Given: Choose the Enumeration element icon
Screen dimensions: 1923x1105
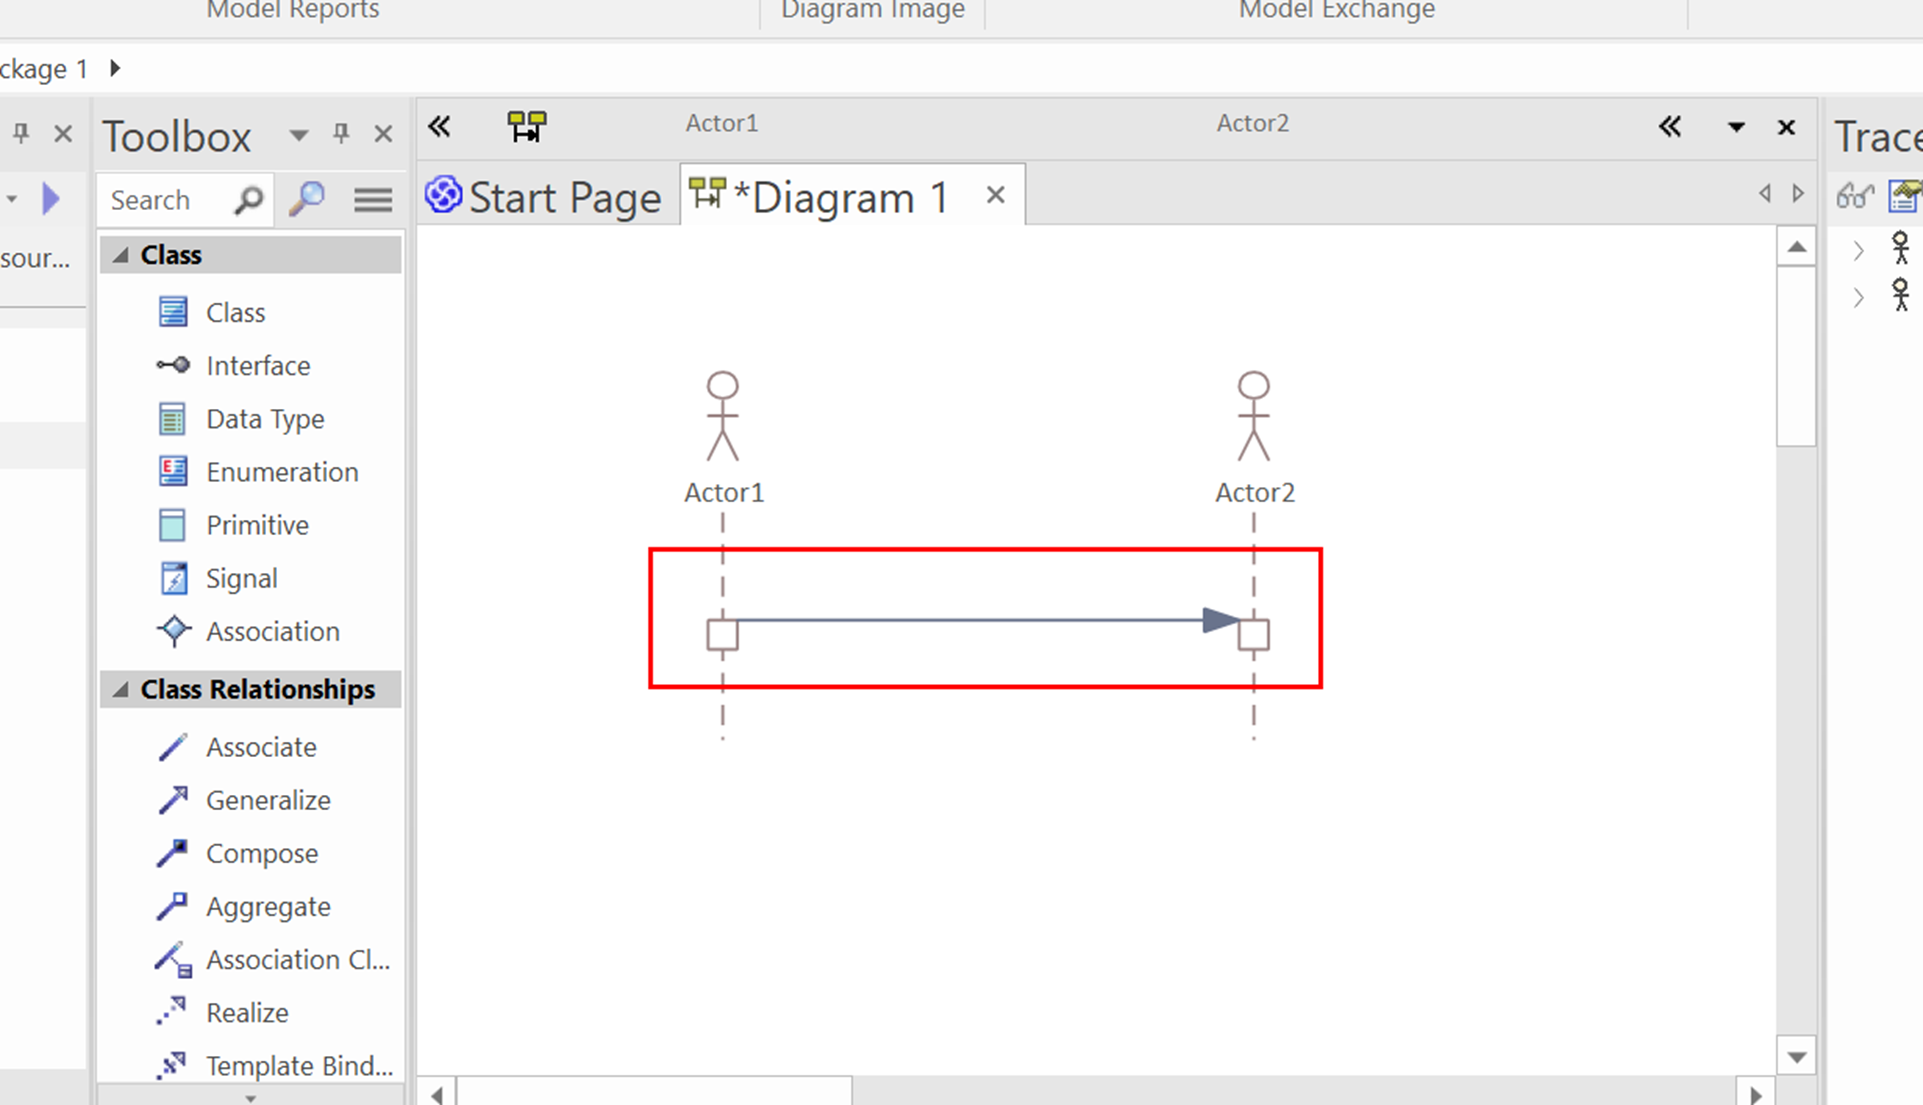Looking at the screenshot, I should pyautogui.click(x=173, y=472).
